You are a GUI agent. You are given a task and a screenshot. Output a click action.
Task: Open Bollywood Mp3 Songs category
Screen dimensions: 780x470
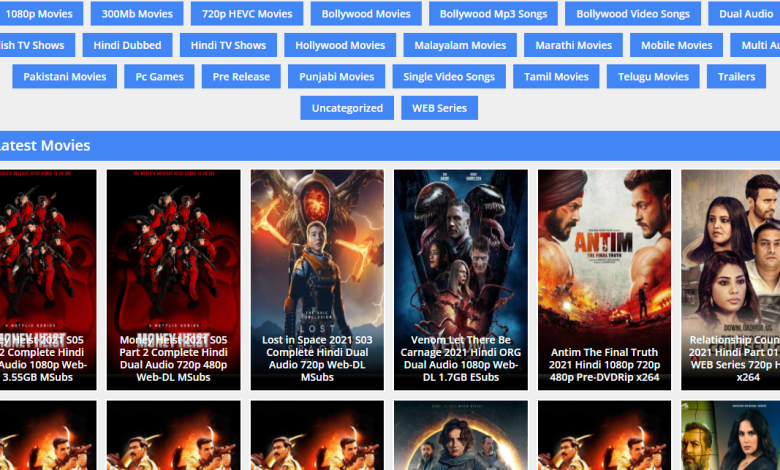[x=493, y=13]
